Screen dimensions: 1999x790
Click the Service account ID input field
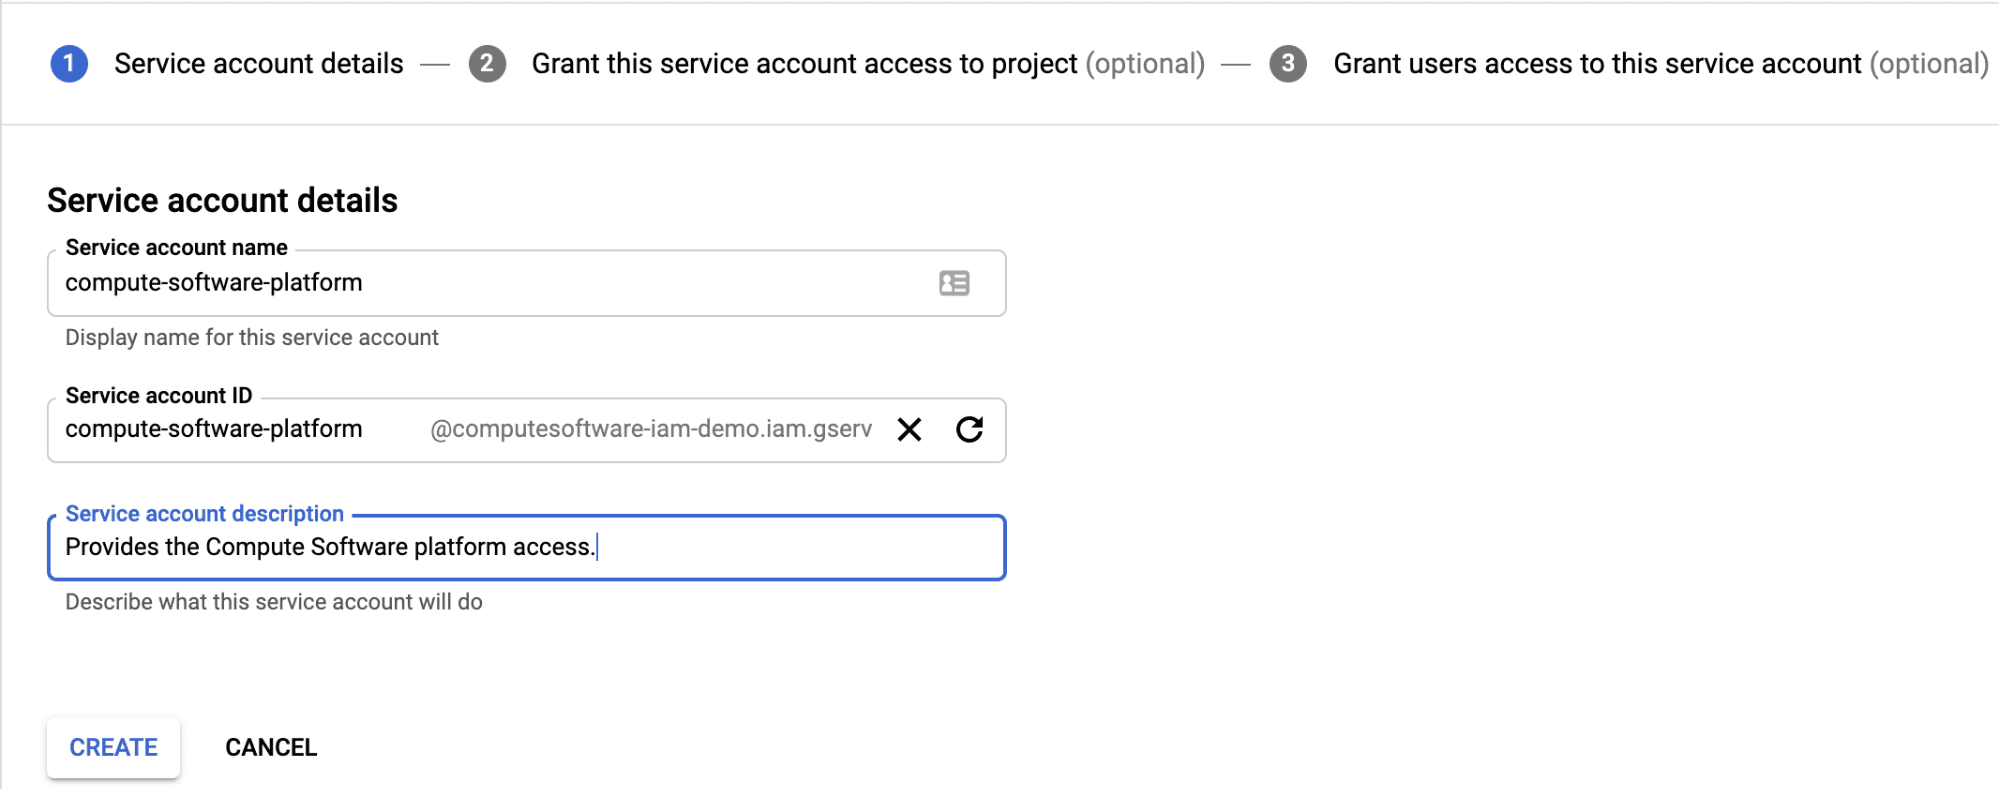[x=230, y=430]
